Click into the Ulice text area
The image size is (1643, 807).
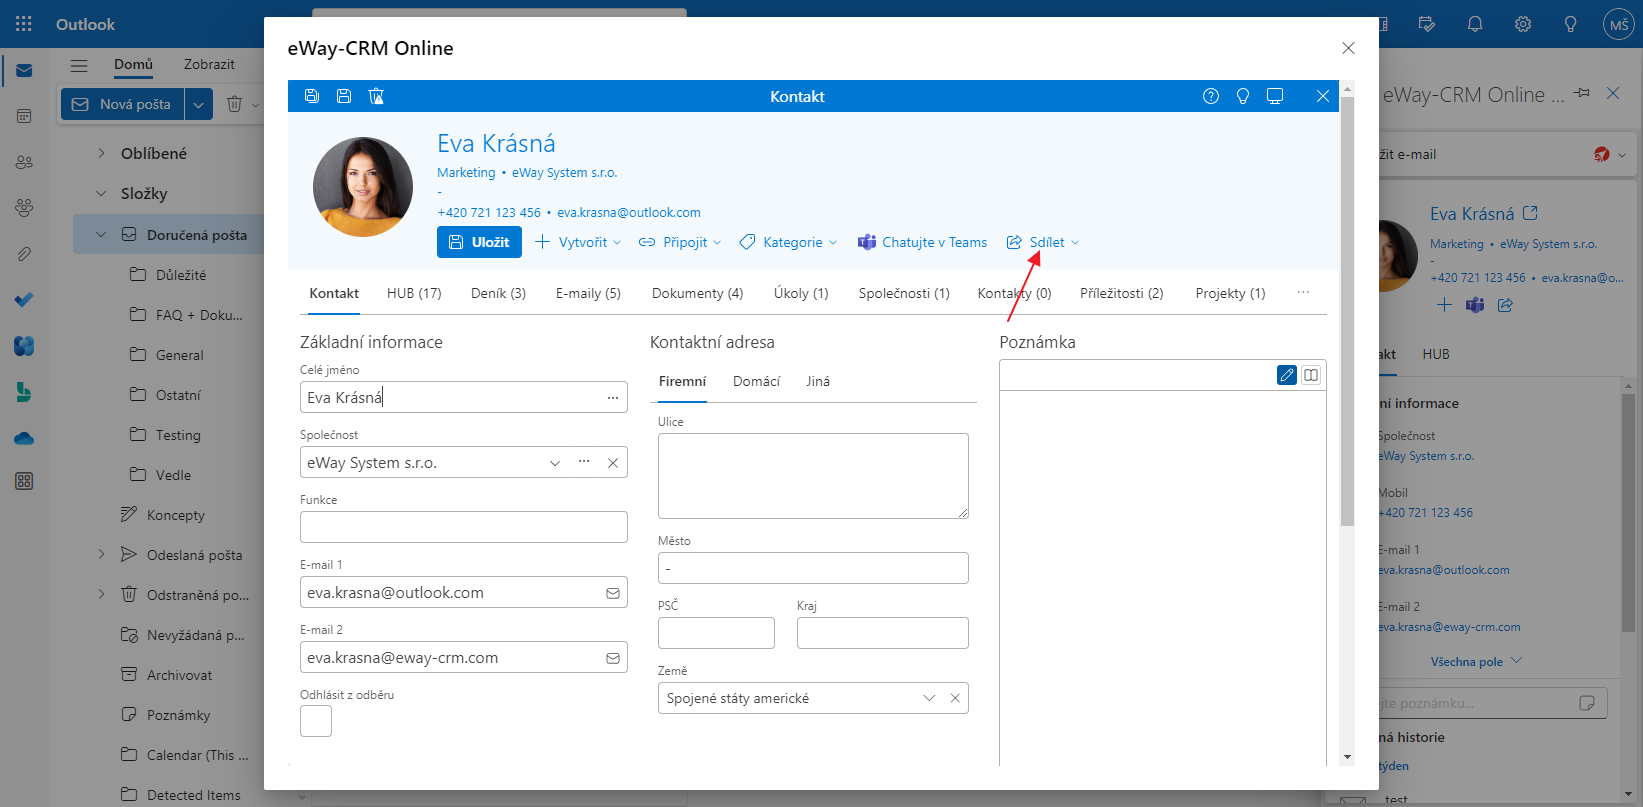[x=813, y=476]
